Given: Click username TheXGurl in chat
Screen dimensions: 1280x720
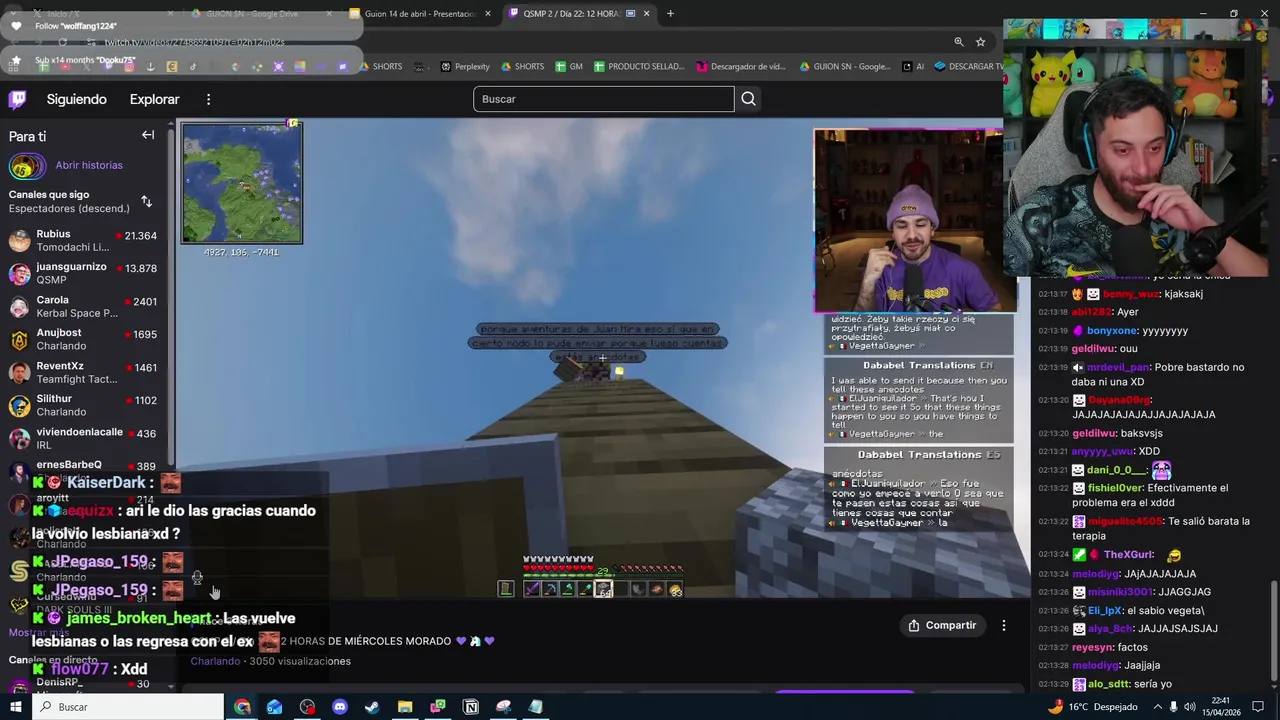Looking at the screenshot, I should [1128, 555].
